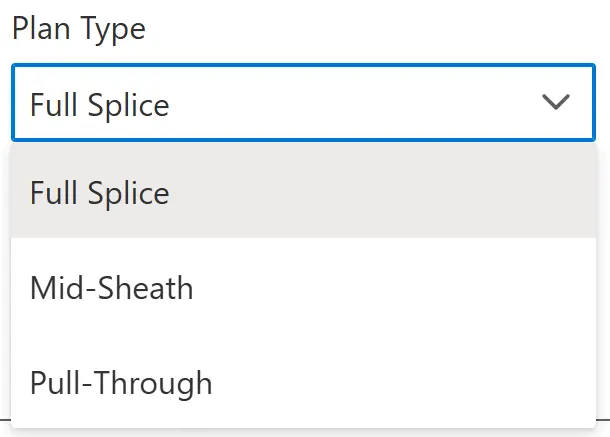Image resolution: width=610 pixels, height=437 pixels.
Task: Switch the plan to Pull-Through
Action: (x=121, y=383)
